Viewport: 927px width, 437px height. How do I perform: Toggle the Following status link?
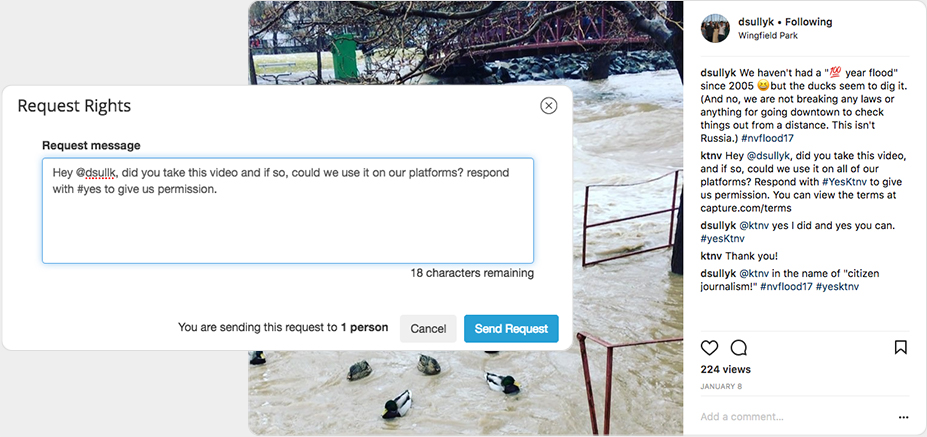tap(809, 22)
